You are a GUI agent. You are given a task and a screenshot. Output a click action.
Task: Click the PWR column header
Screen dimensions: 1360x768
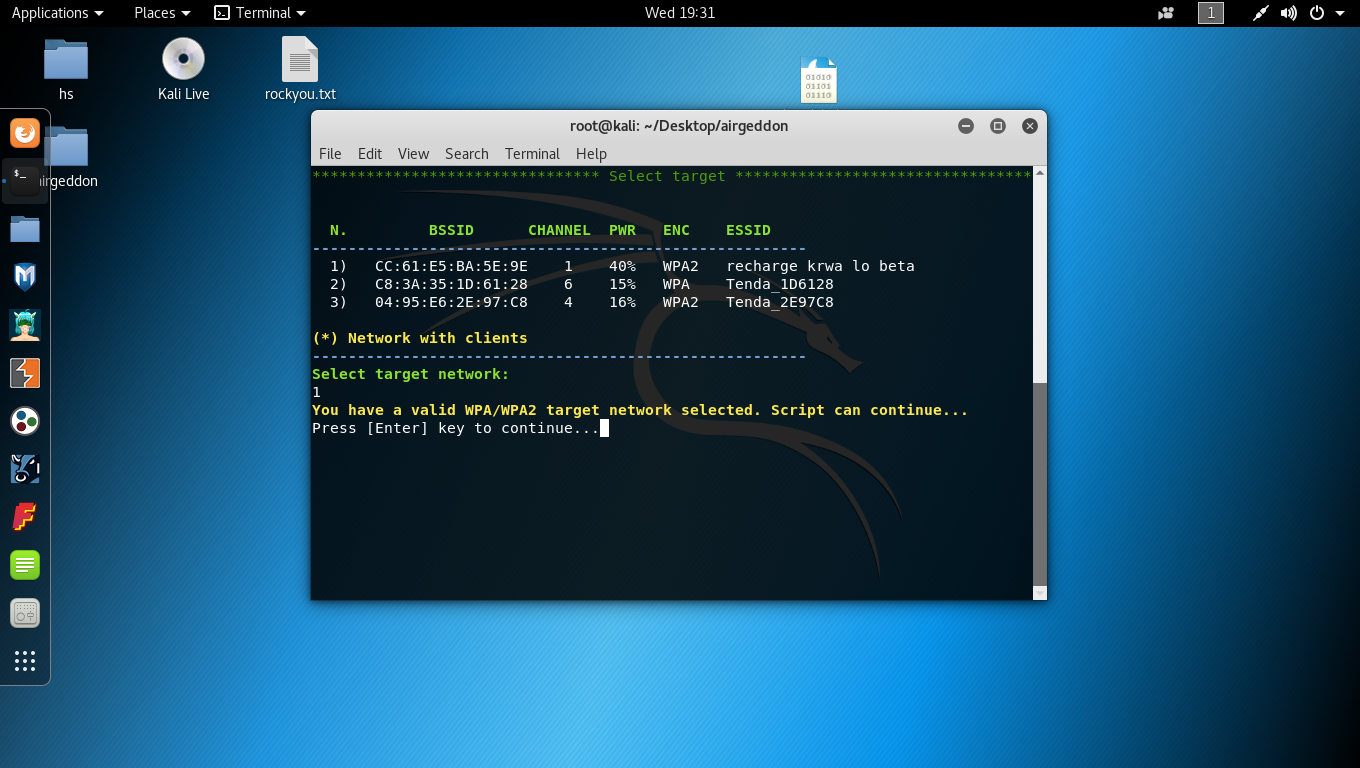coord(622,230)
